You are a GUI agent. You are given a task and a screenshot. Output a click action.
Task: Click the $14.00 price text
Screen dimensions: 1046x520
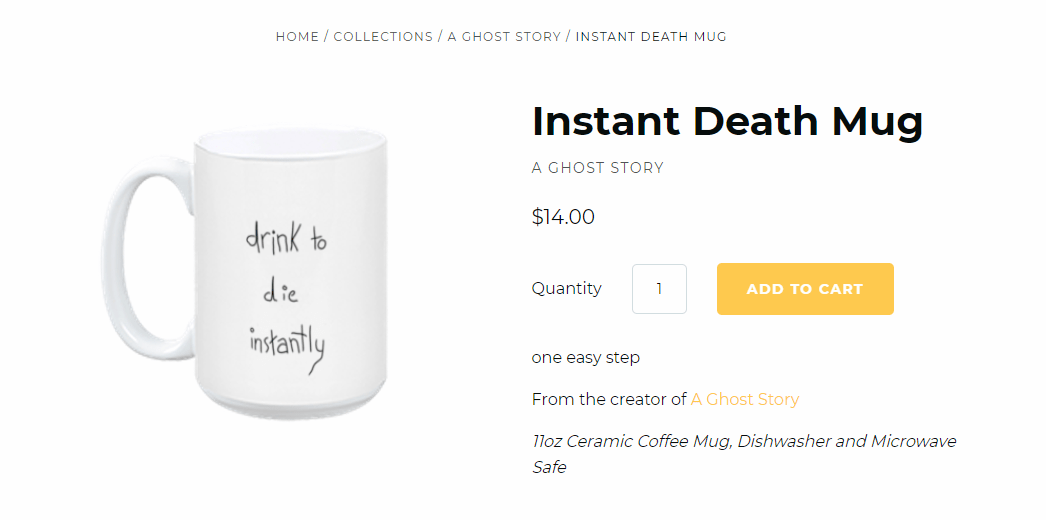coord(563,217)
